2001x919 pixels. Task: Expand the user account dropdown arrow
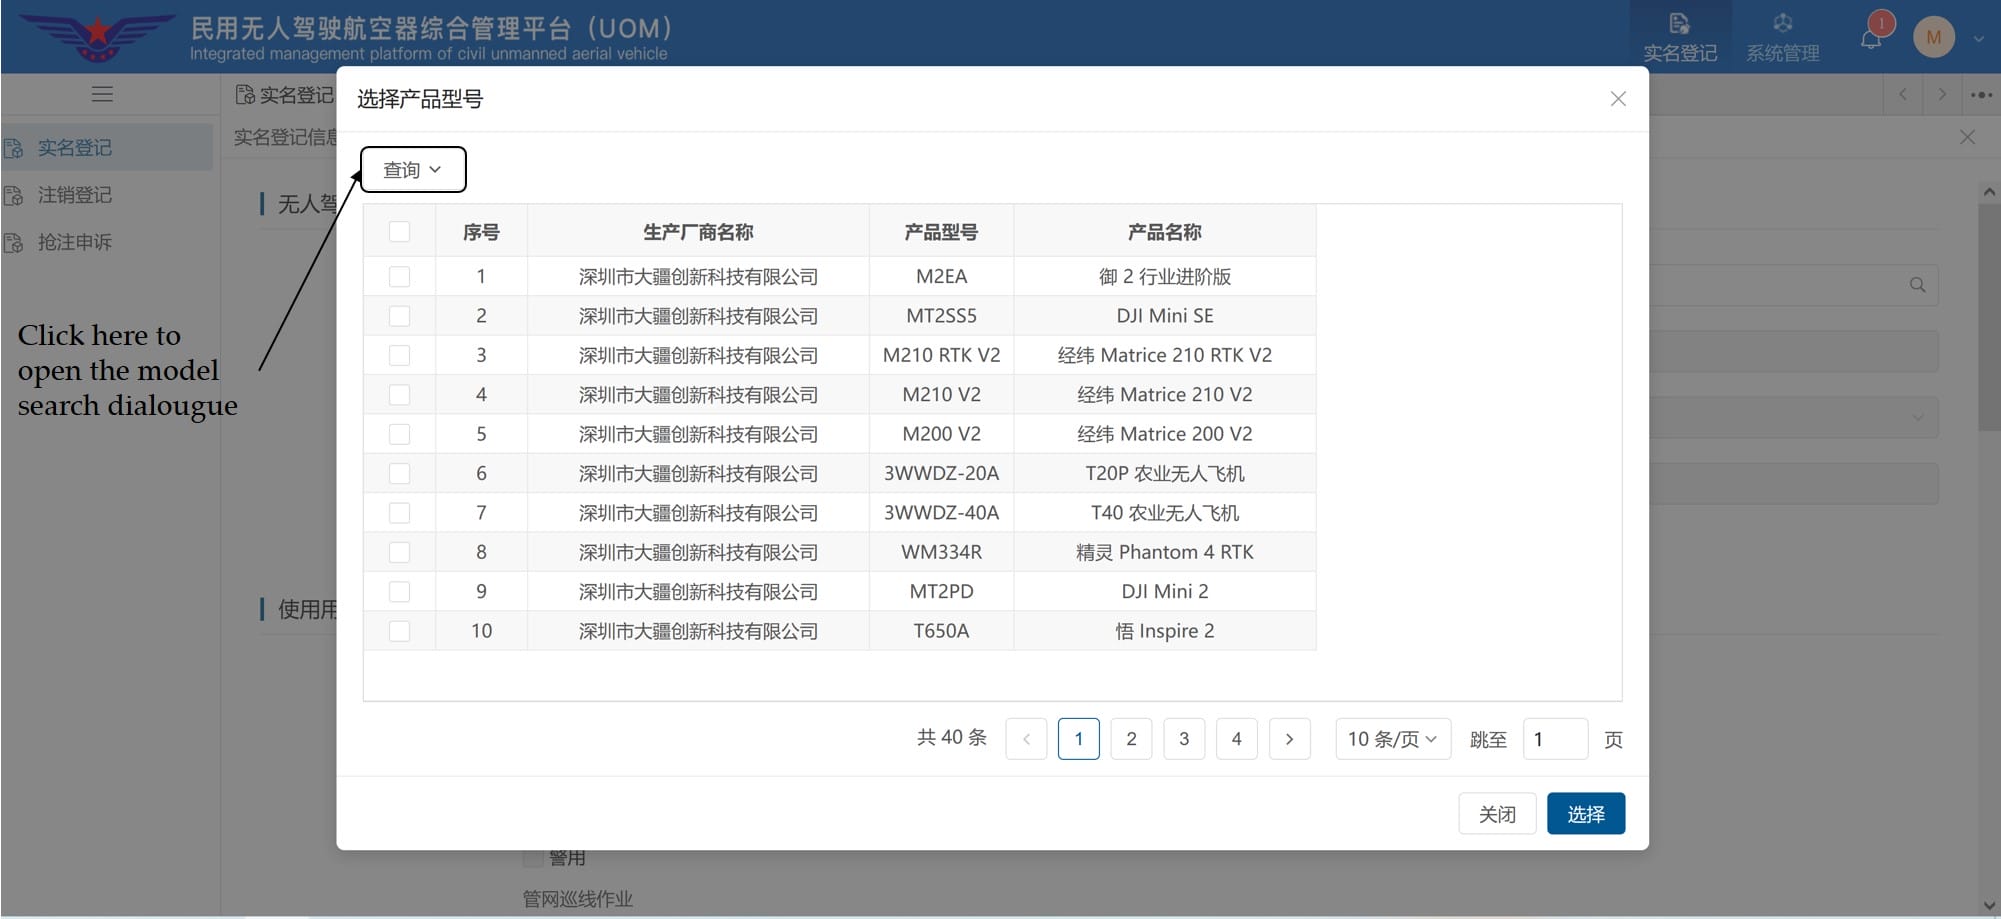click(x=1978, y=39)
